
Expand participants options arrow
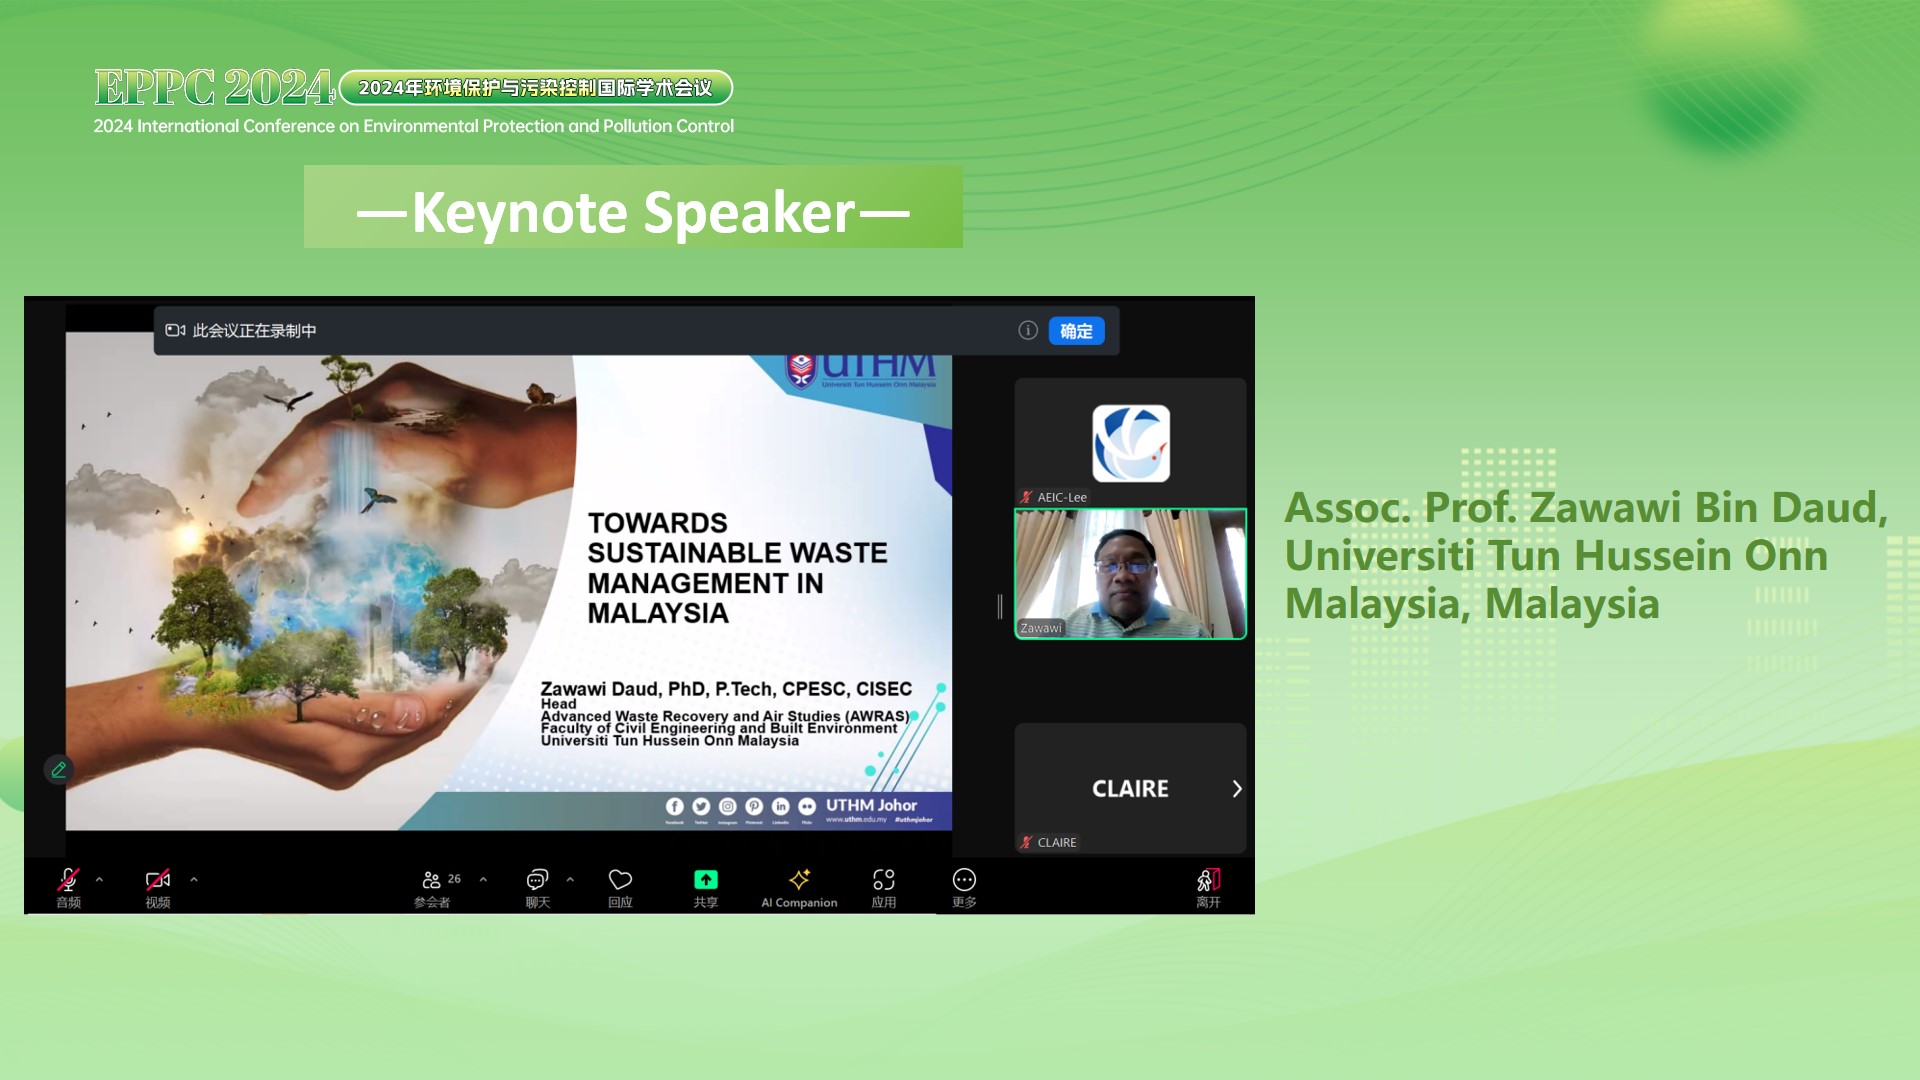point(483,880)
